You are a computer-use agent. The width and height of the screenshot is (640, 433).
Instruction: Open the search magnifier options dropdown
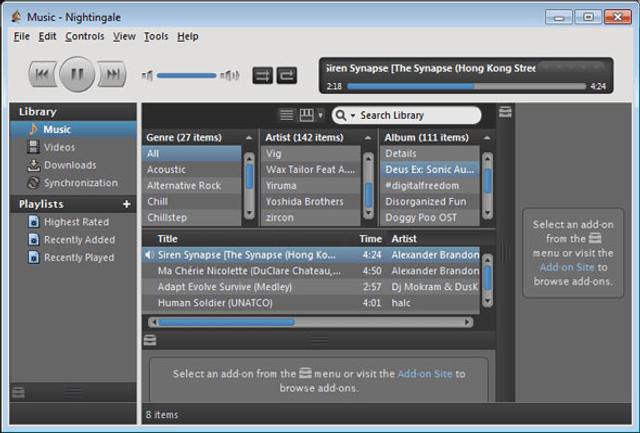pyautogui.click(x=345, y=115)
